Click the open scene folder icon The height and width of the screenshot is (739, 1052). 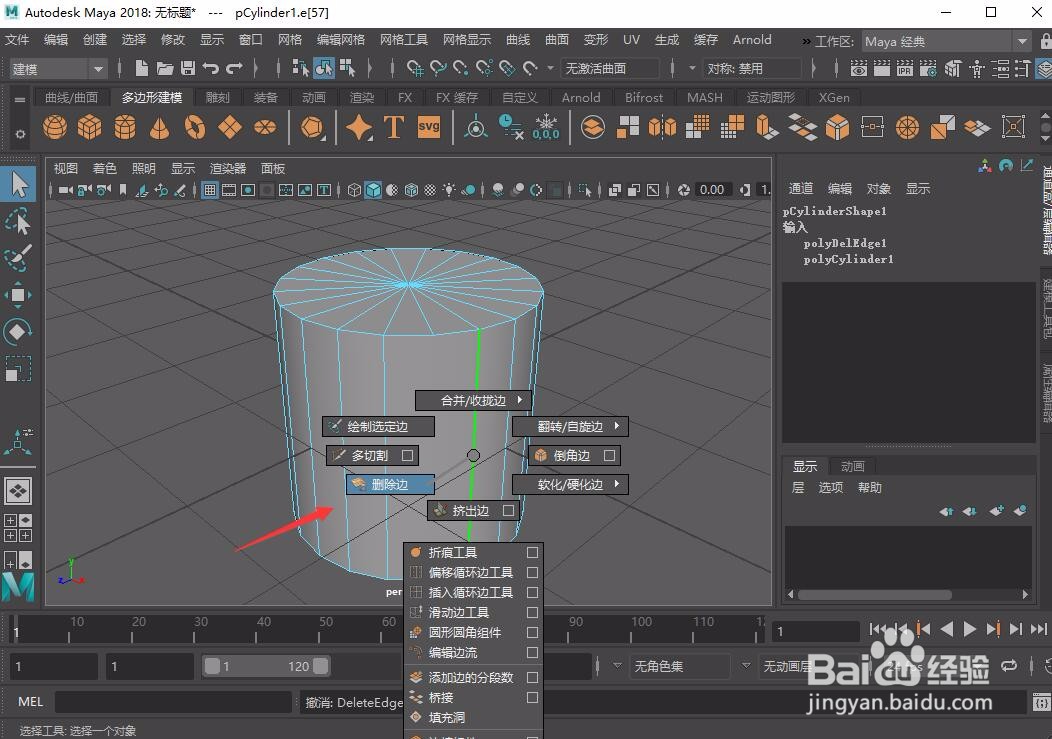point(165,68)
